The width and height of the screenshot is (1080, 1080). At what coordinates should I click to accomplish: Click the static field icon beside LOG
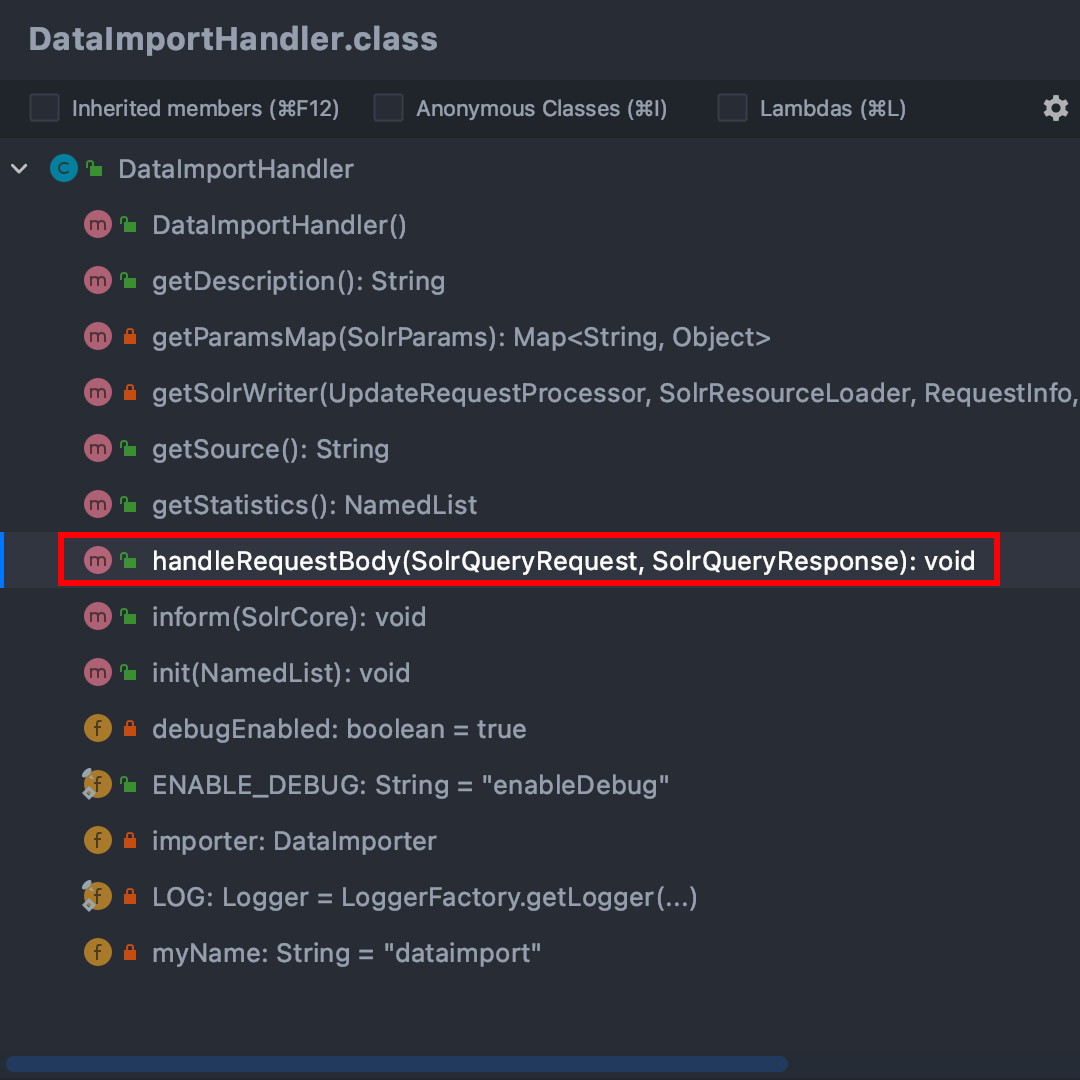coord(96,897)
